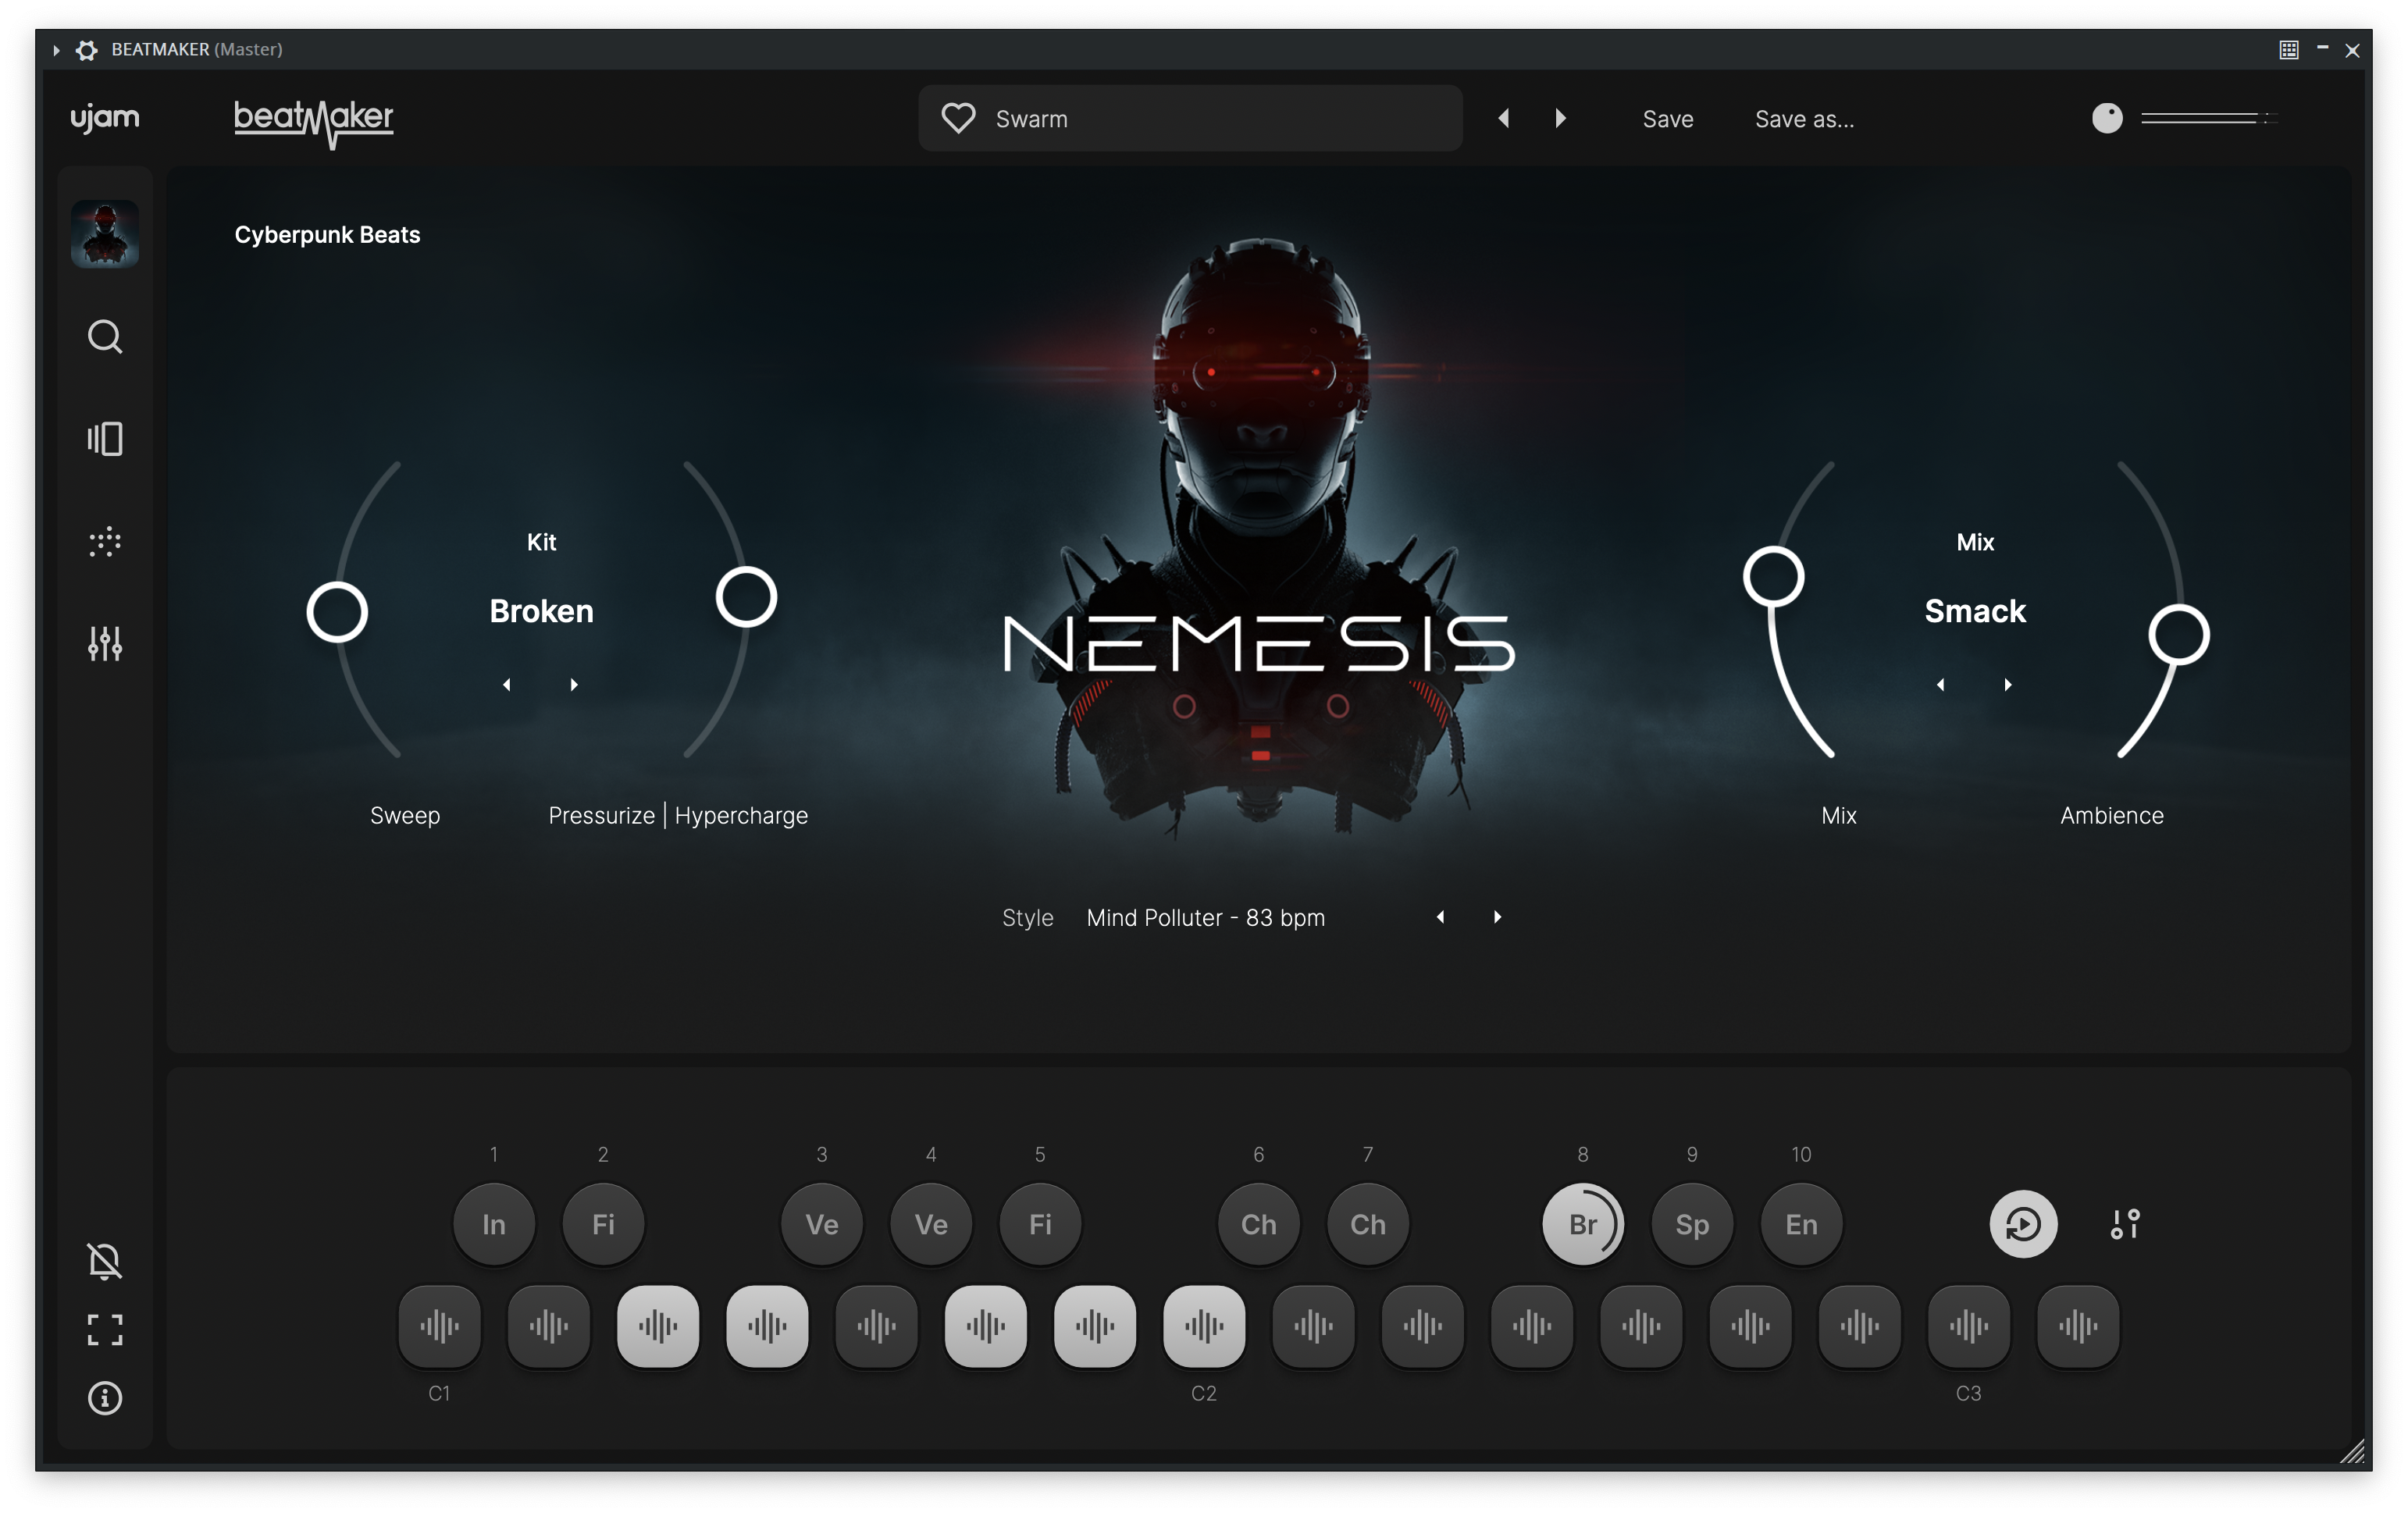Play the last drum pad after C3

[2078, 1327]
